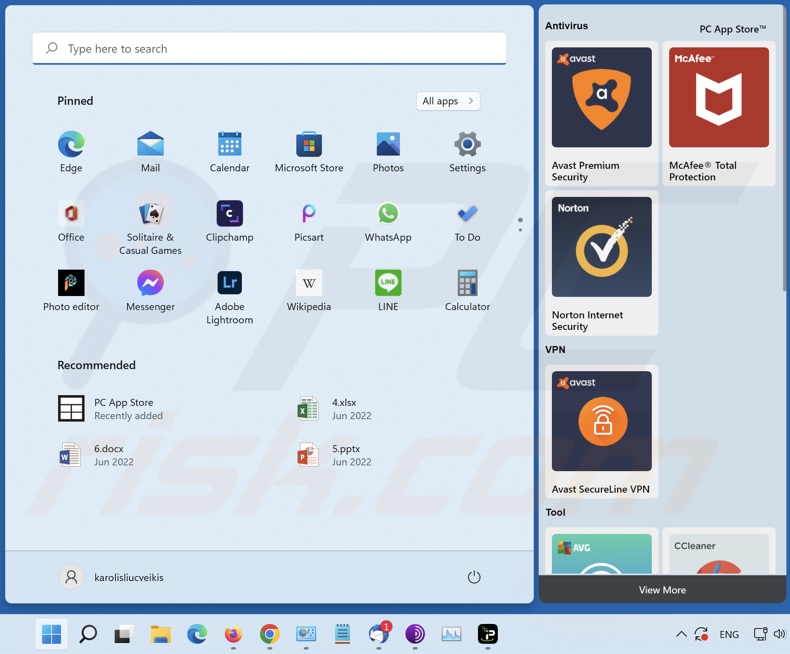
Task: Open Task View on the taskbar
Action: click(x=123, y=634)
